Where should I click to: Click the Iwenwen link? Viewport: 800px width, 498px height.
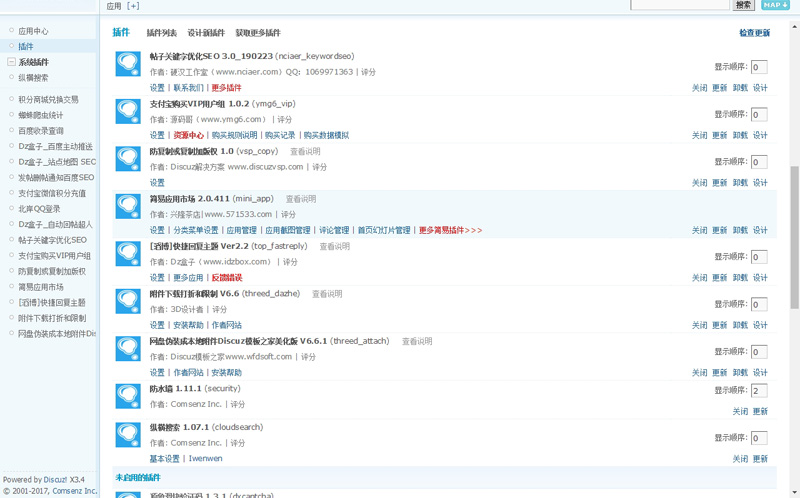click(206, 459)
